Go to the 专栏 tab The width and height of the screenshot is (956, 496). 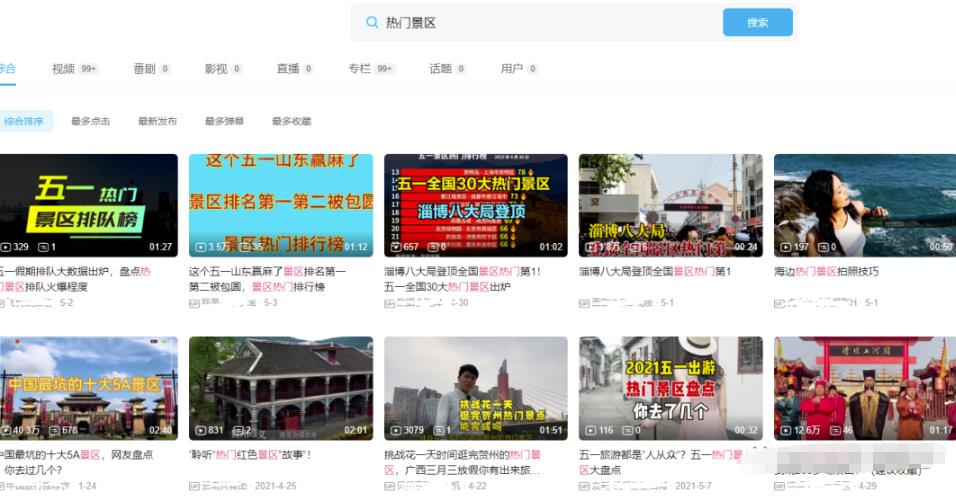pyautogui.click(x=359, y=69)
